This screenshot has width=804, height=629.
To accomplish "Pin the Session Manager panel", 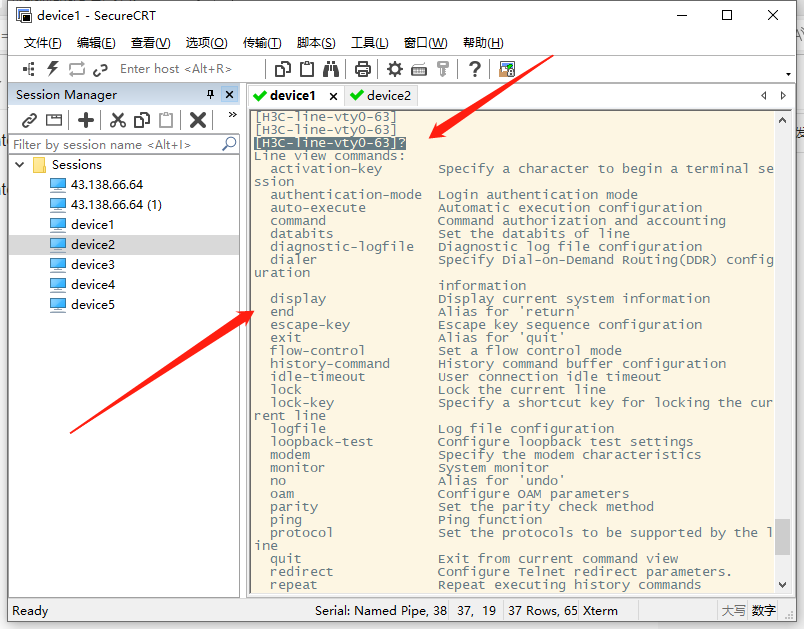I will pos(210,94).
